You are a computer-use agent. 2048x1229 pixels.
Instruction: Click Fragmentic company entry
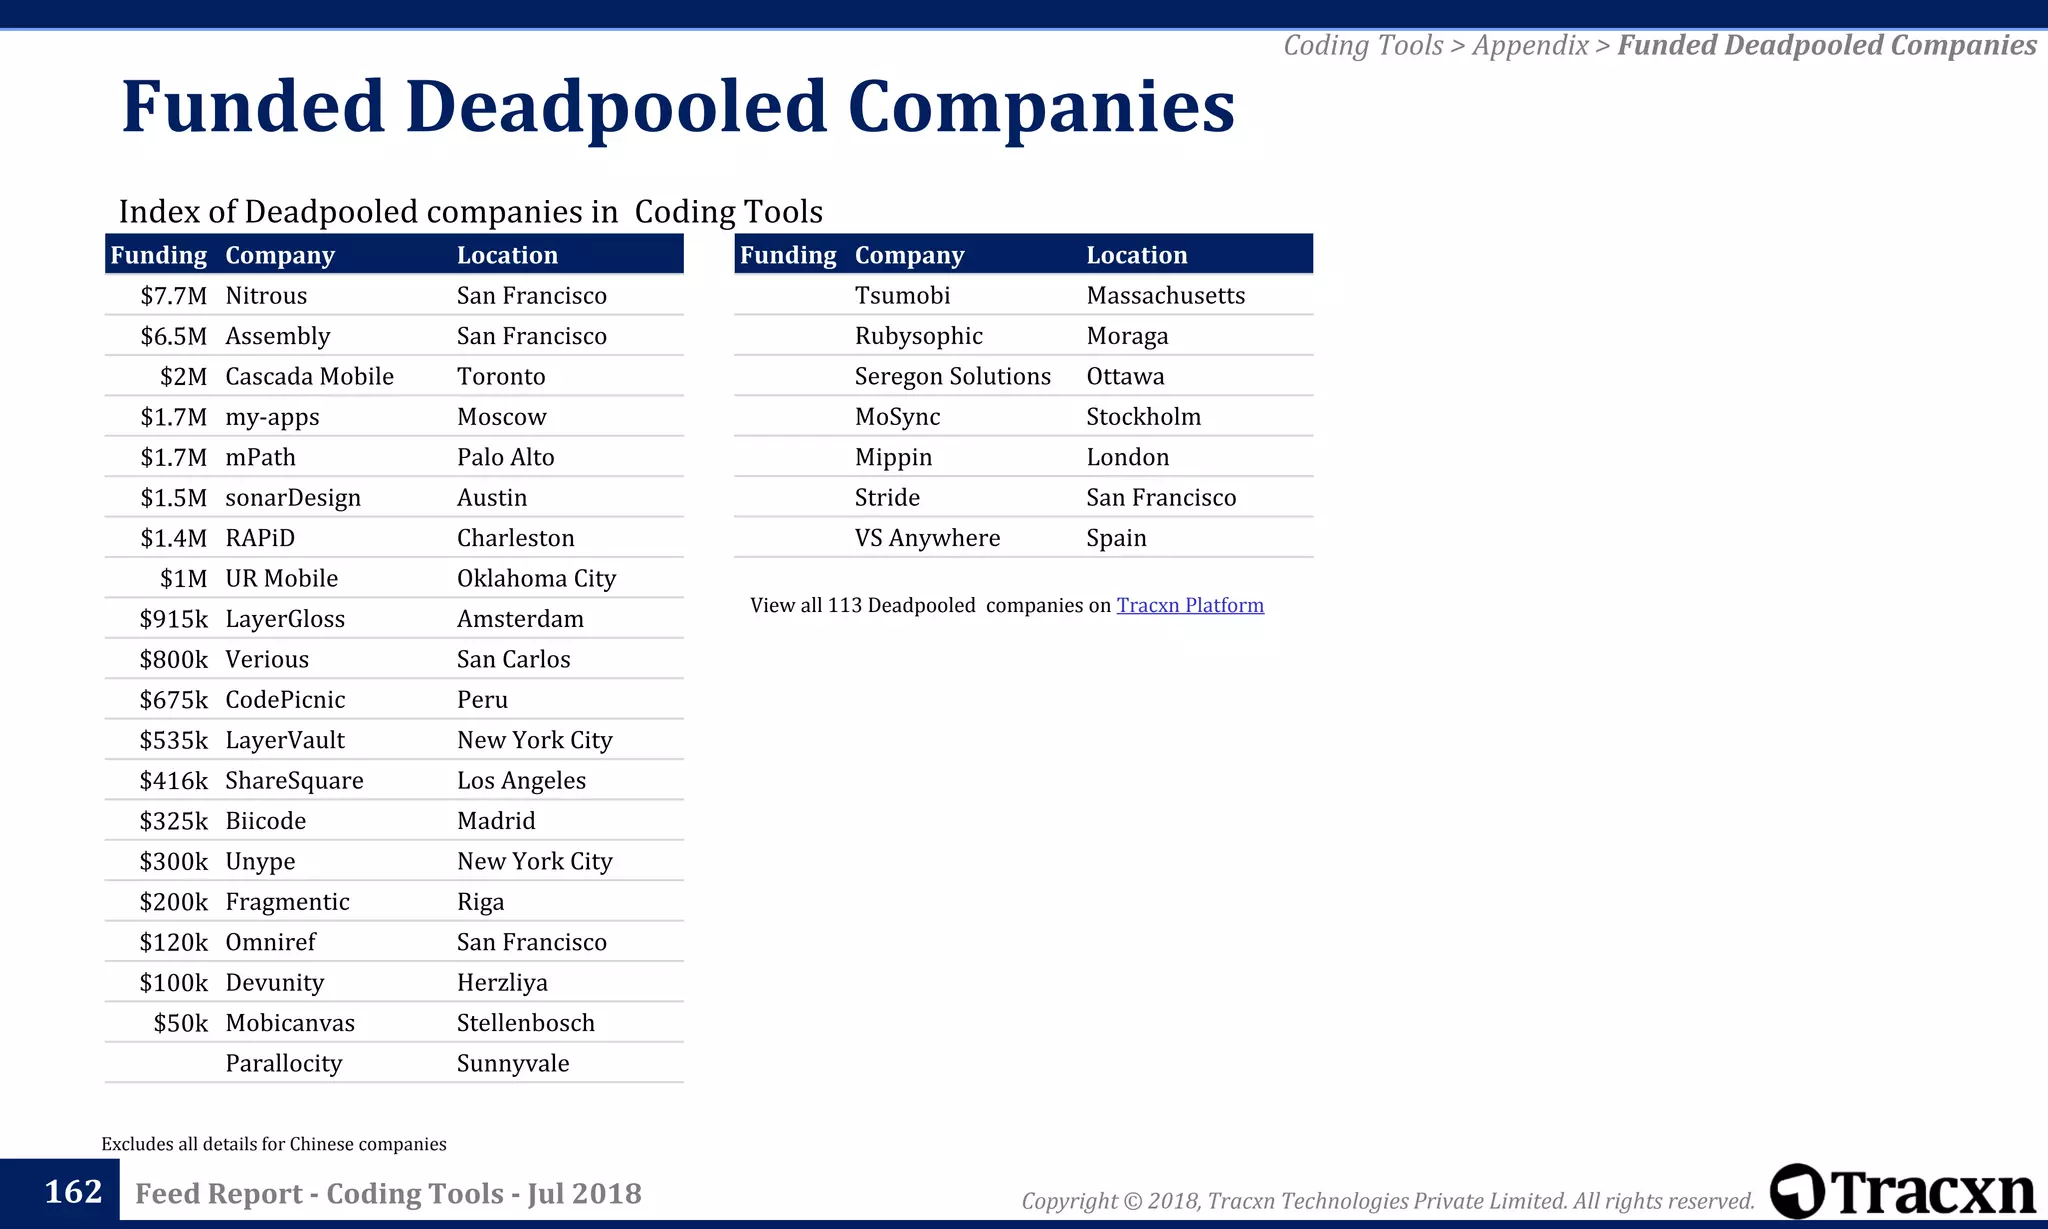pos(288,902)
